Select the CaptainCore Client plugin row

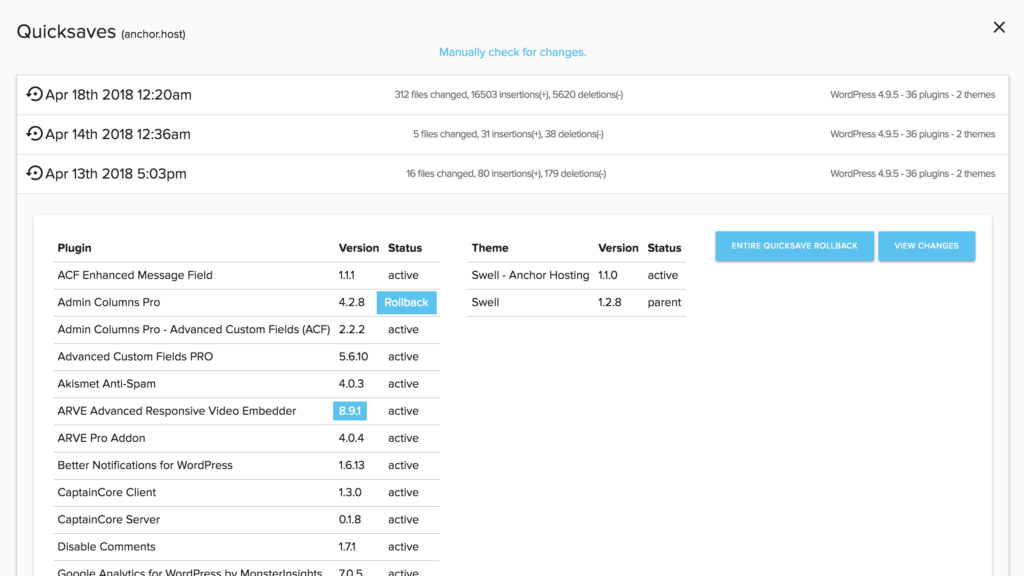point(107,492)
